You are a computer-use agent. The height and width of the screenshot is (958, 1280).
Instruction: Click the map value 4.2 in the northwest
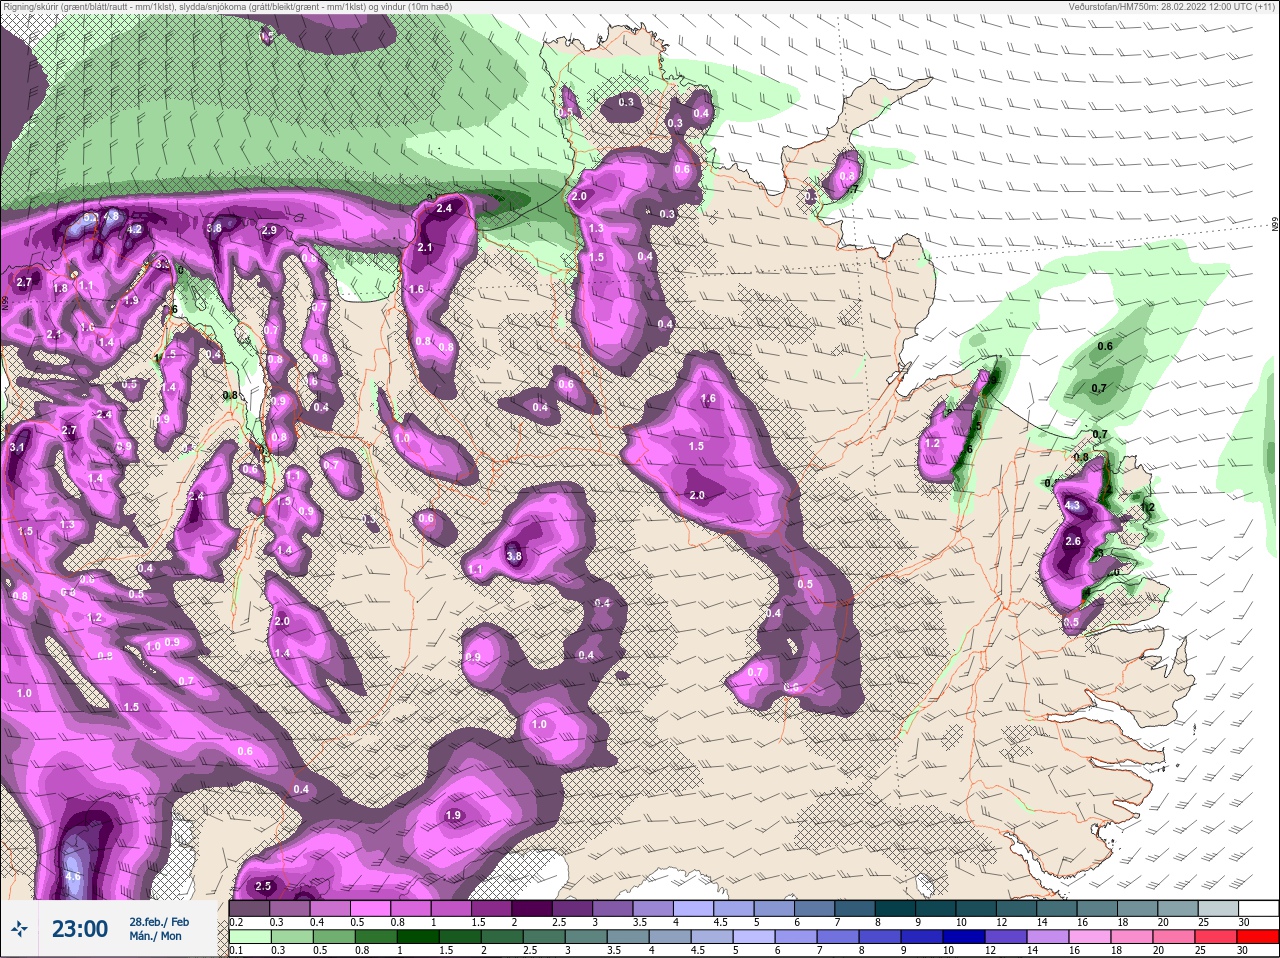tap(134, 229)
